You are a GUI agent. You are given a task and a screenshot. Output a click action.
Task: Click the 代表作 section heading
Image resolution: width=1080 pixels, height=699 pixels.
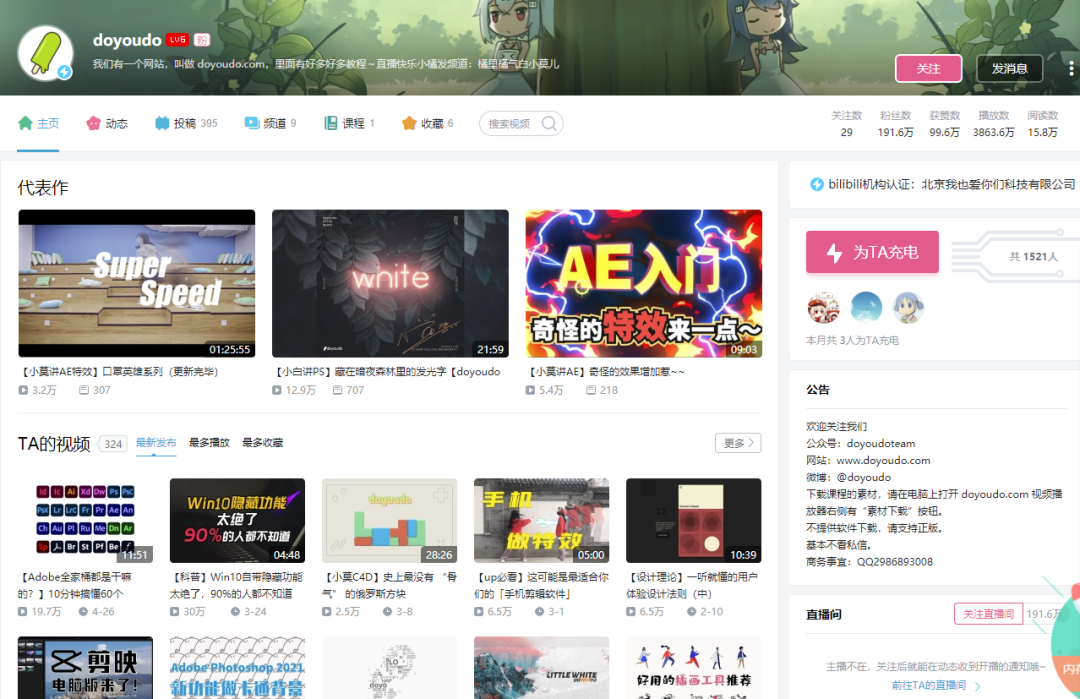click(43, 187)
